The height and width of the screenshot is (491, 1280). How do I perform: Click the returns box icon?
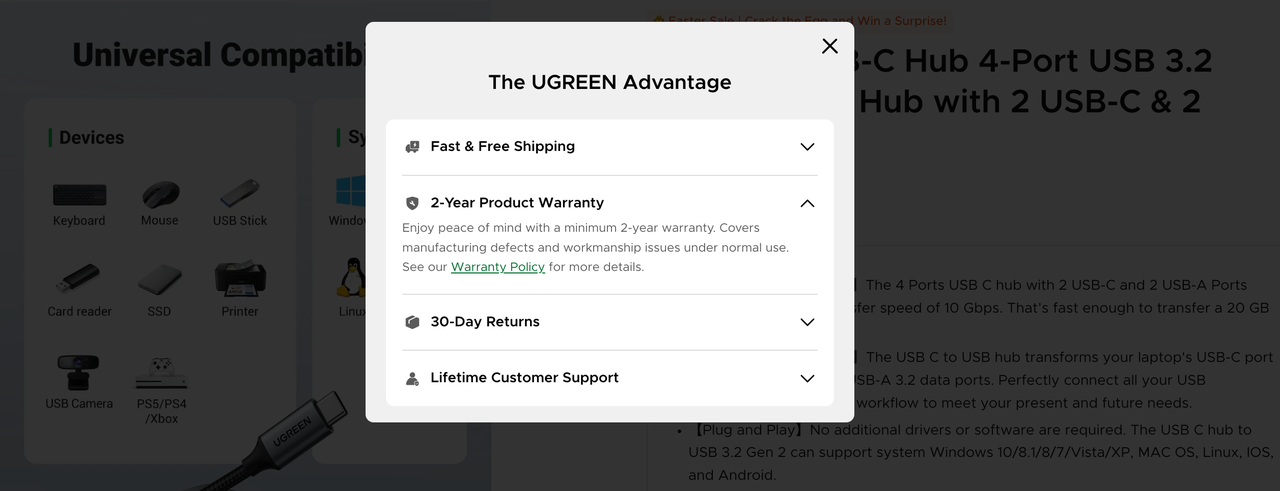tap(412, 322)
